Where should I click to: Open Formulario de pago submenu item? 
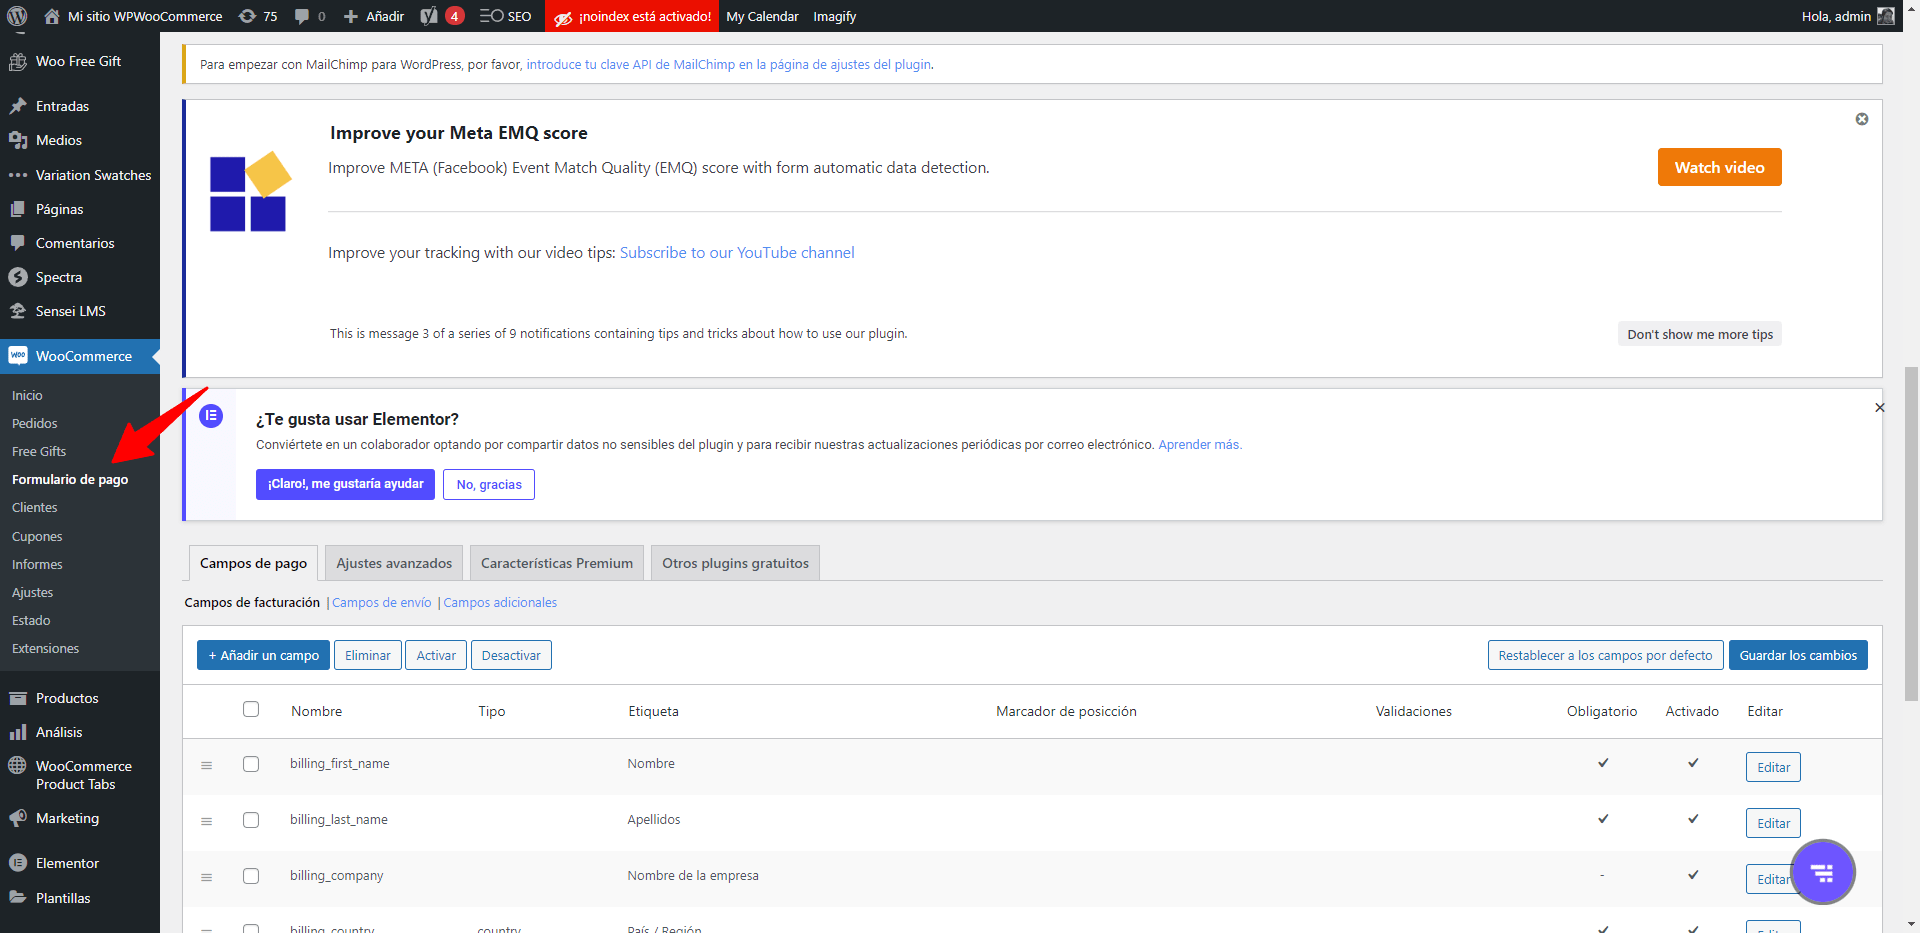(x=70, y=480)
